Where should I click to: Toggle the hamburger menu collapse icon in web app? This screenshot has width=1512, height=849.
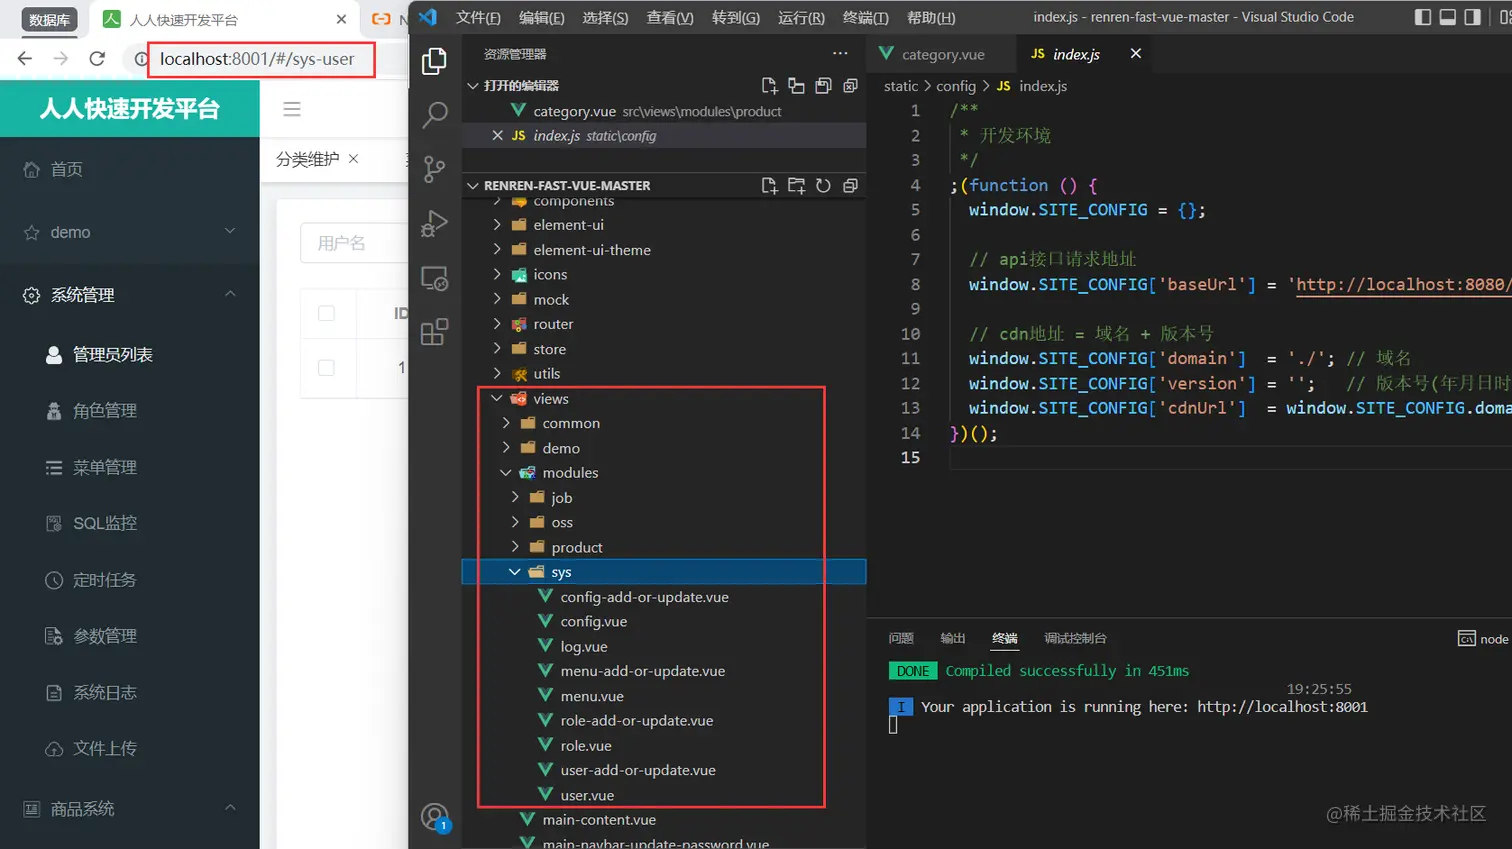point(292,109)
